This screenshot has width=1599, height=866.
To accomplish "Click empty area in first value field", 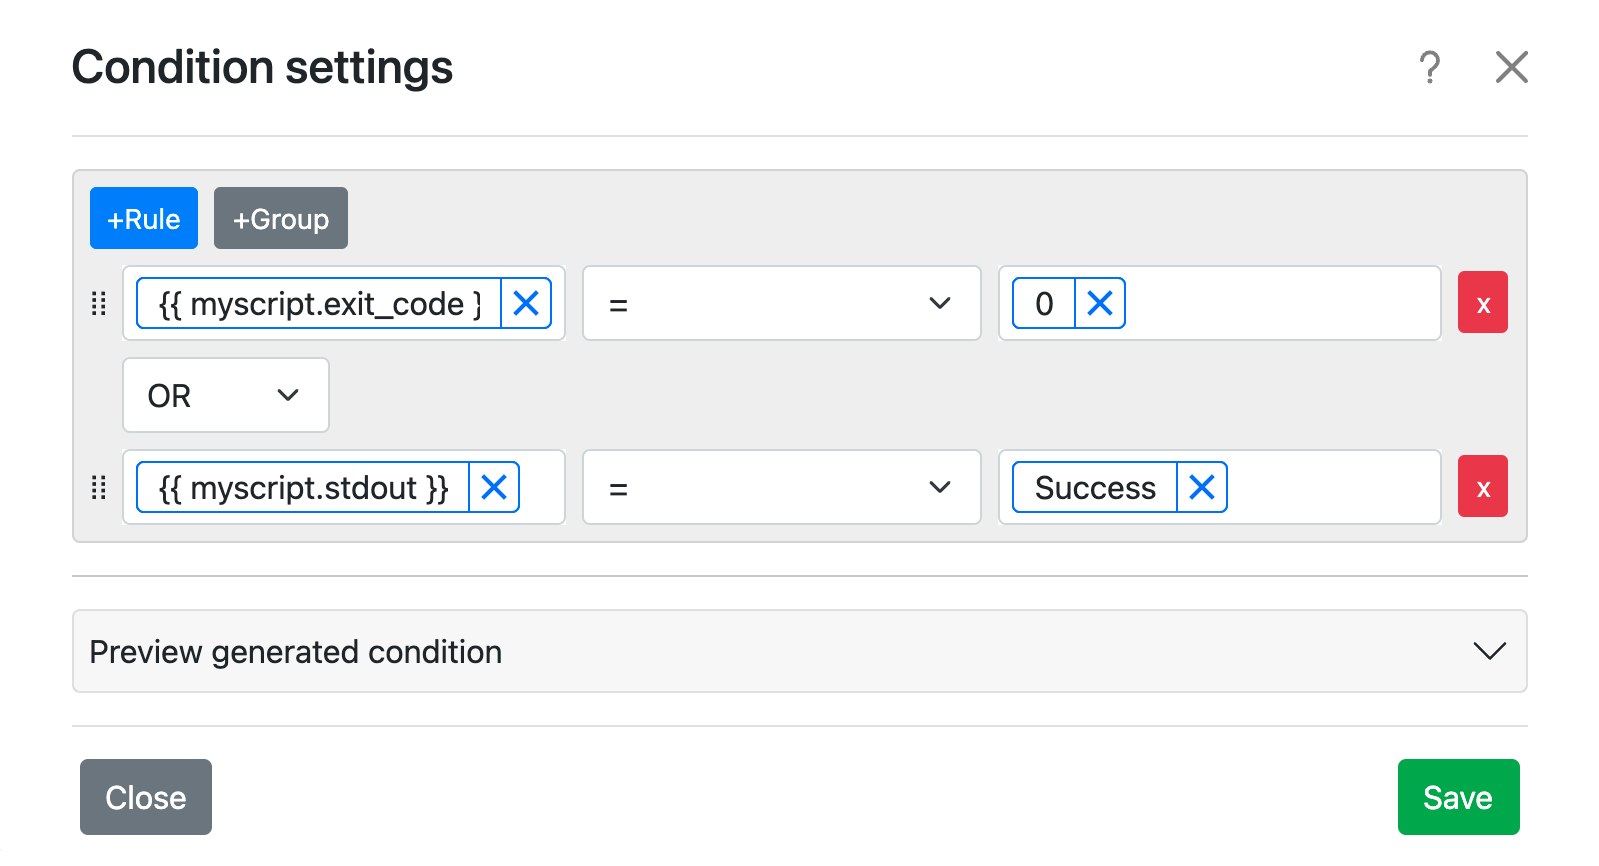I will tap(1280, 303).
